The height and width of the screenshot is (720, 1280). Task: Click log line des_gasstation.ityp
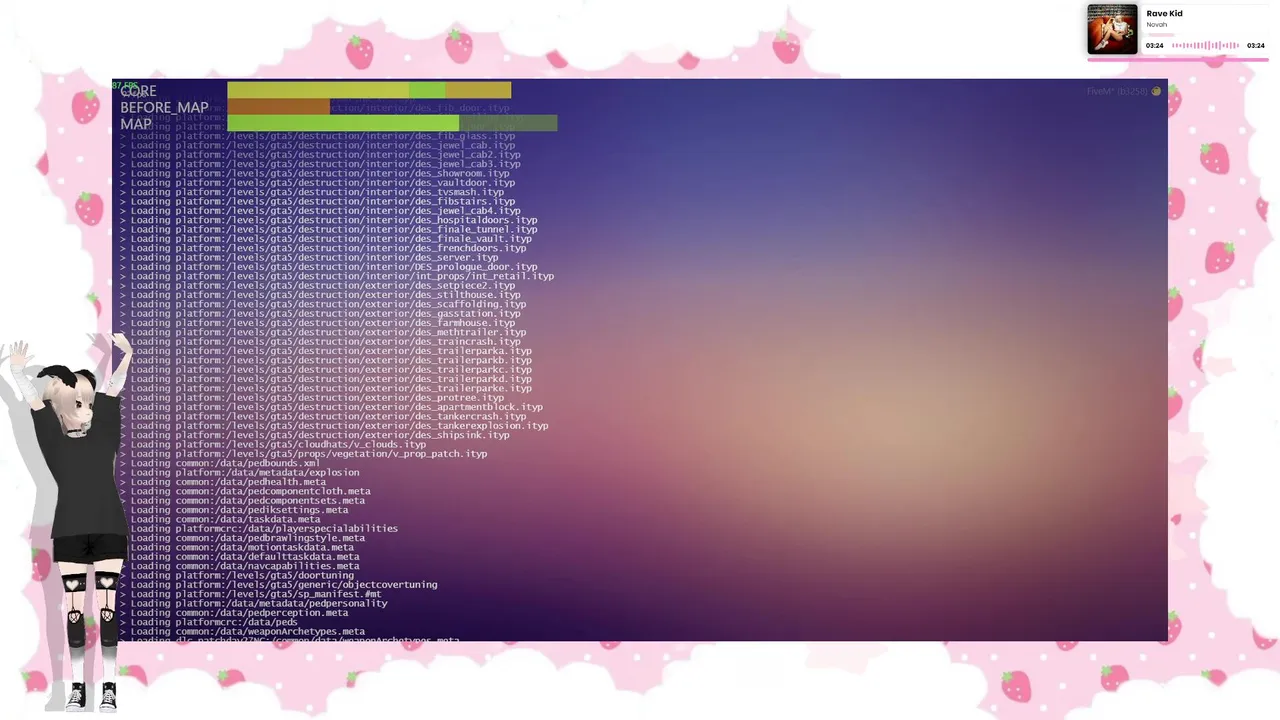click(x=320, y=313)
